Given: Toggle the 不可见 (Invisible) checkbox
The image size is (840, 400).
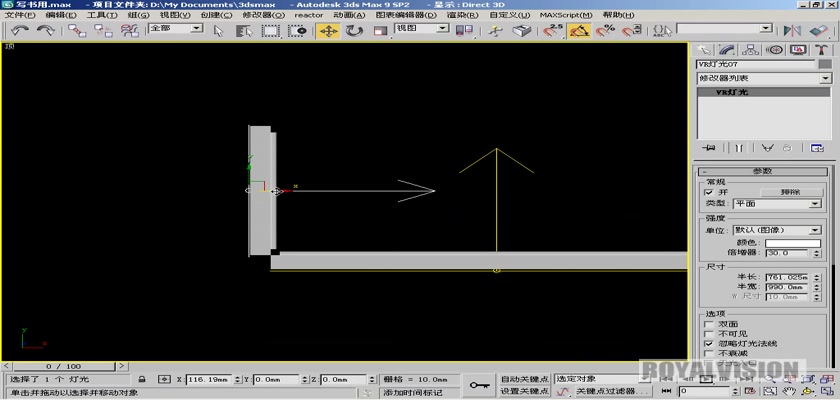Looking at the screenshot, I should pyautogui.click(x=709, y=334).
